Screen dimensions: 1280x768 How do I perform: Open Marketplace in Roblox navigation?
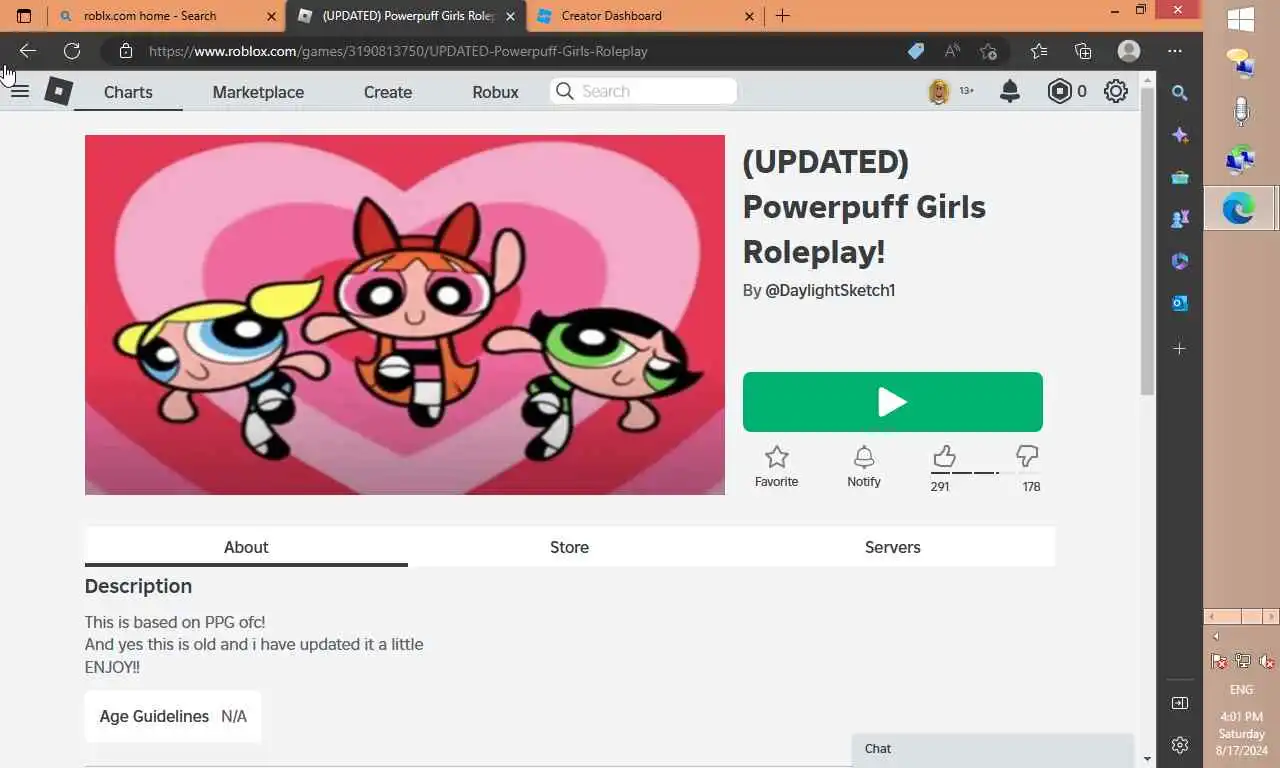click(258, 92)
